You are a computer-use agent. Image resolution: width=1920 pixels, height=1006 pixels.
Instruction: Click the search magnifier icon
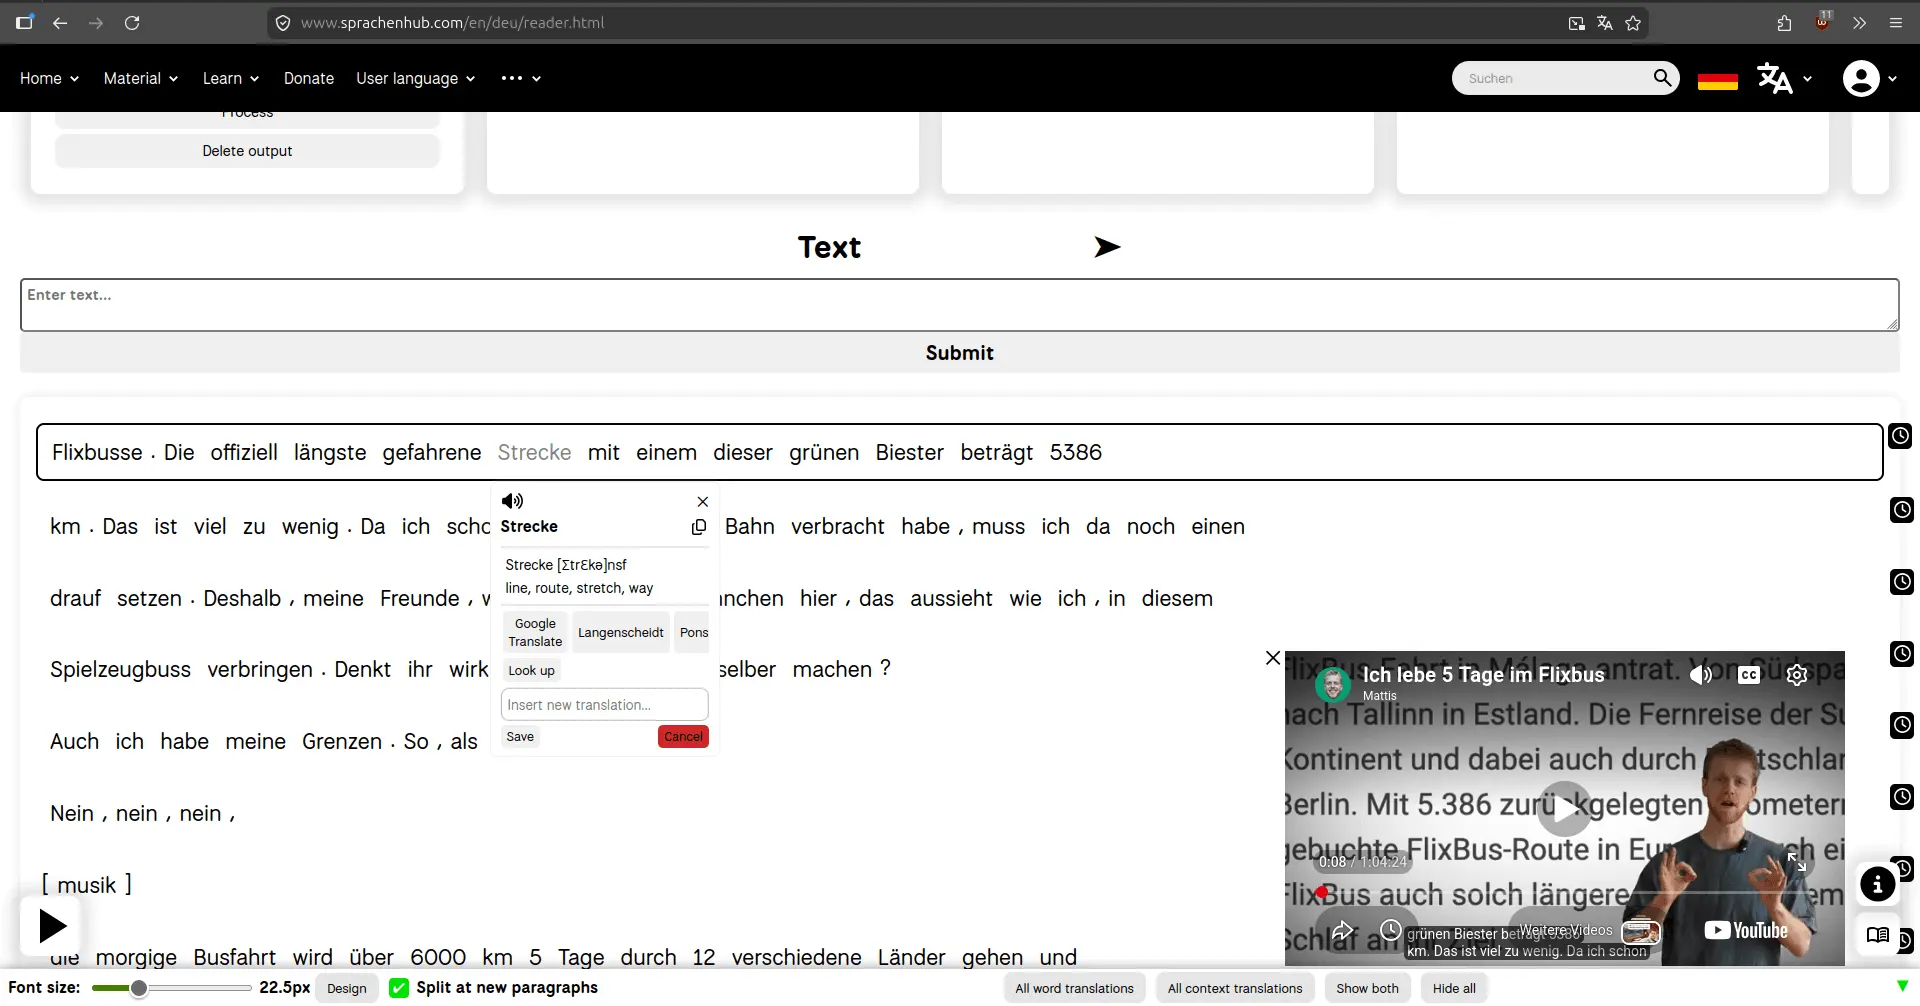[x=1662, y=78]
